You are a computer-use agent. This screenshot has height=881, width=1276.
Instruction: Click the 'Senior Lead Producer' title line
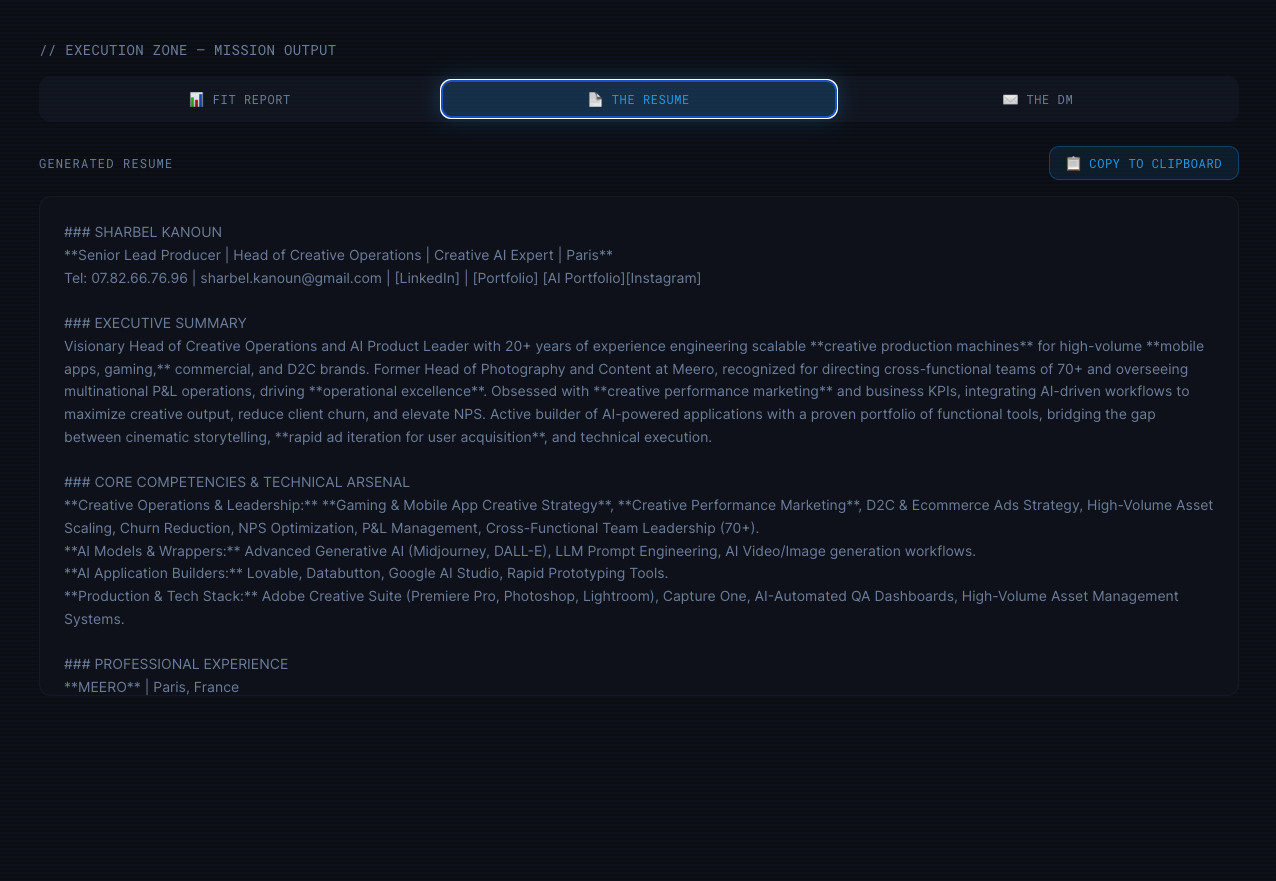click(338, 255)
